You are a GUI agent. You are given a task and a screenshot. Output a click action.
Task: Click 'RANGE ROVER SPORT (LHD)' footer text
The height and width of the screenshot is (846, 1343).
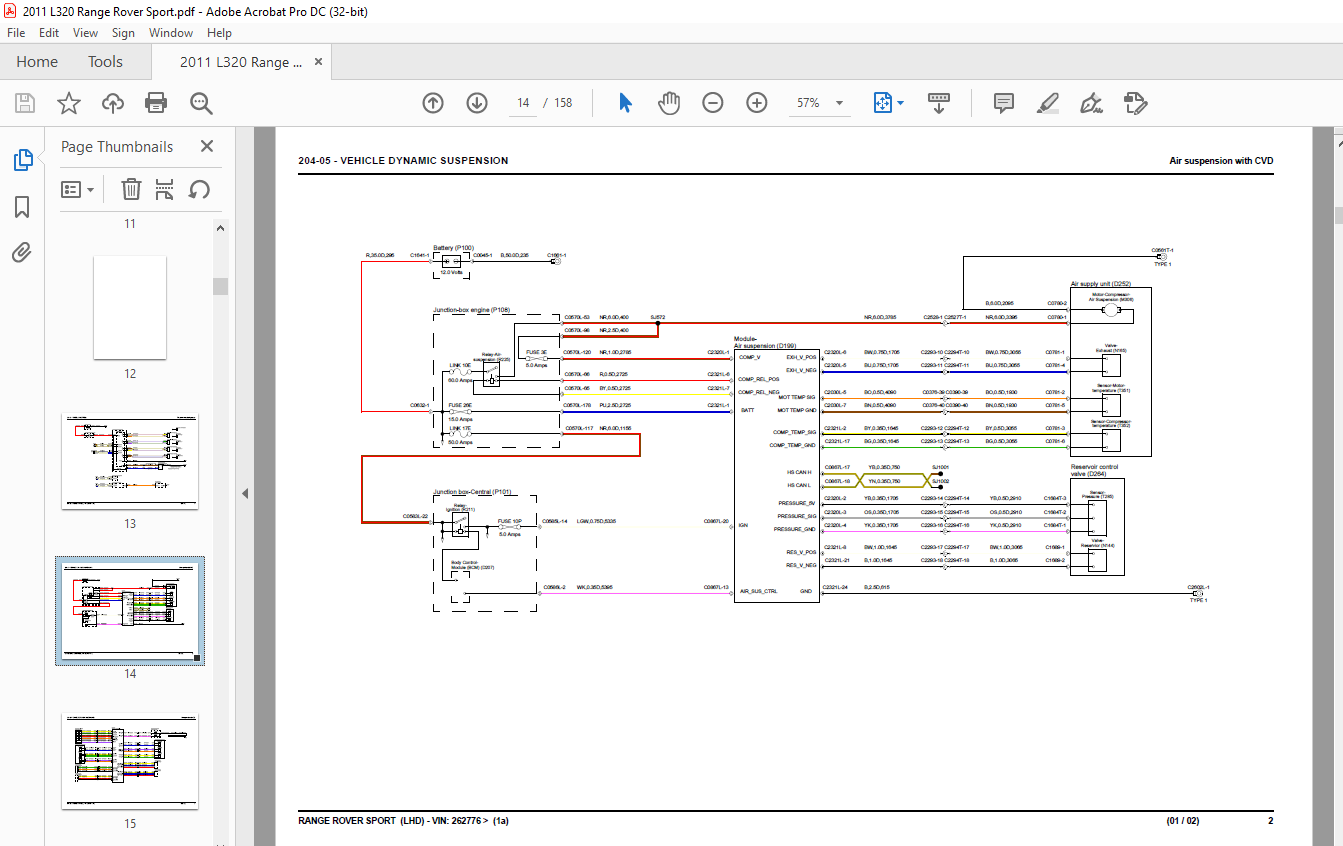coord(361,821)
